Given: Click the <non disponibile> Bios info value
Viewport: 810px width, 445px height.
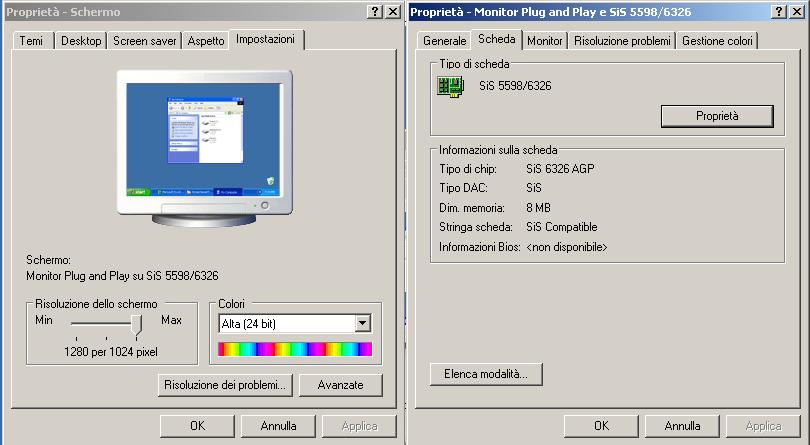Looking at the screenshot, I should [567, 247].
